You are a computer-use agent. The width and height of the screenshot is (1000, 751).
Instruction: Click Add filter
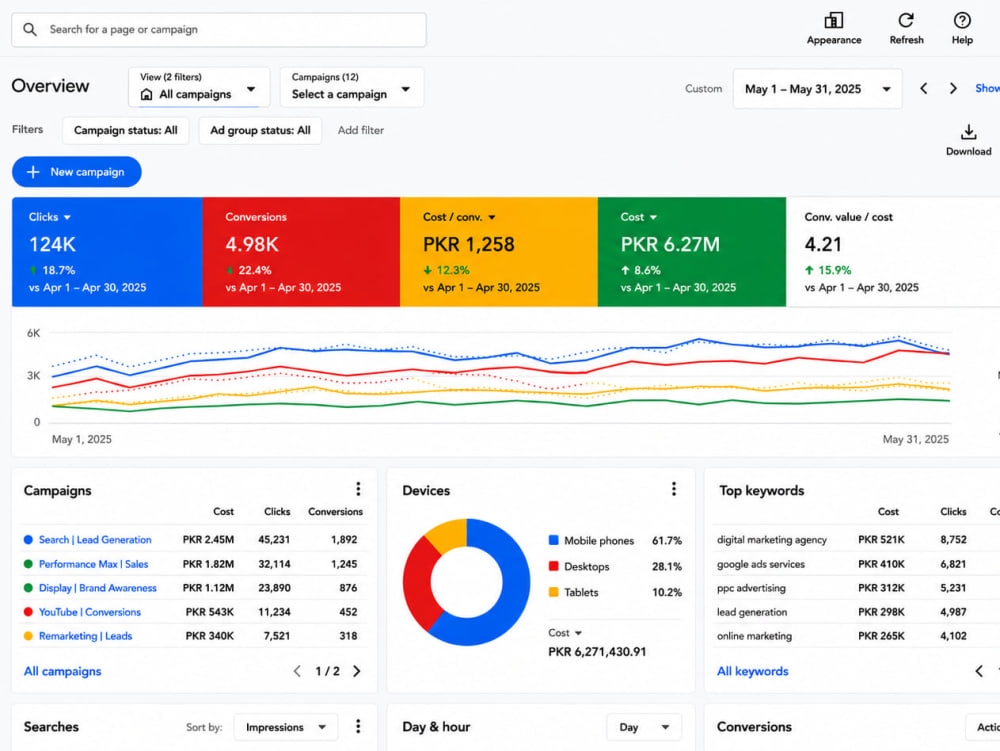click(x=360, y=130)
